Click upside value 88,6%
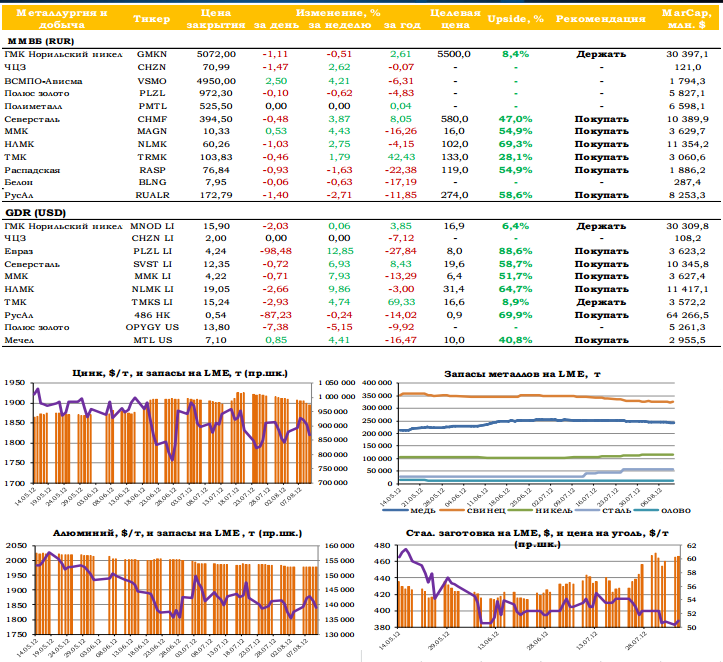The image size is (723, 662). 516,251
